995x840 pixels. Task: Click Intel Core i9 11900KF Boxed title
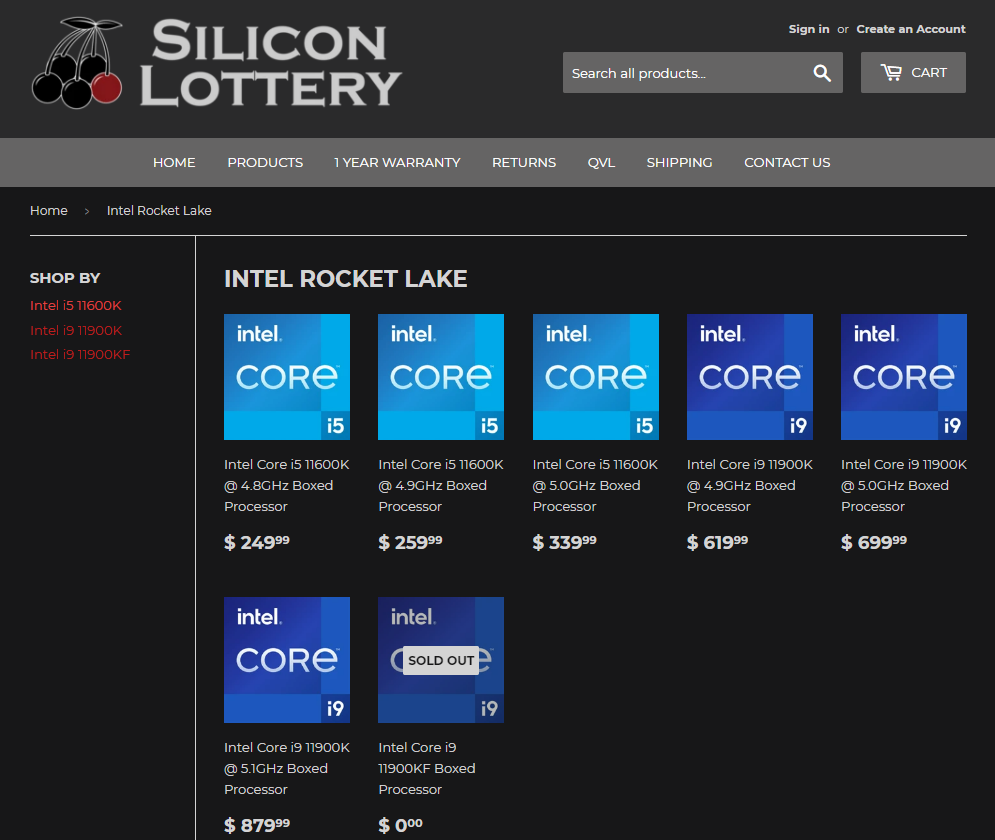click(427, 768)
